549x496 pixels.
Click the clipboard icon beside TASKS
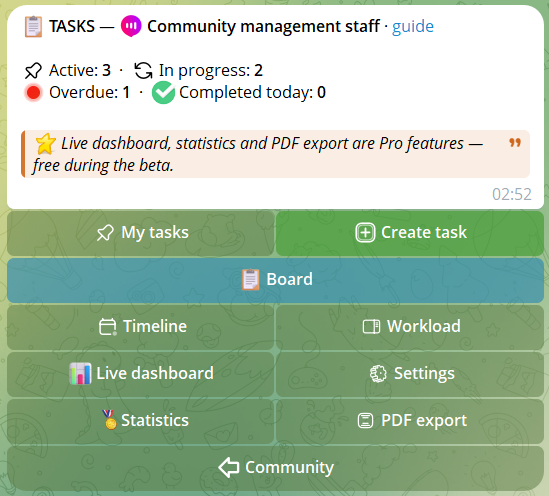click(x=33, y=26)
